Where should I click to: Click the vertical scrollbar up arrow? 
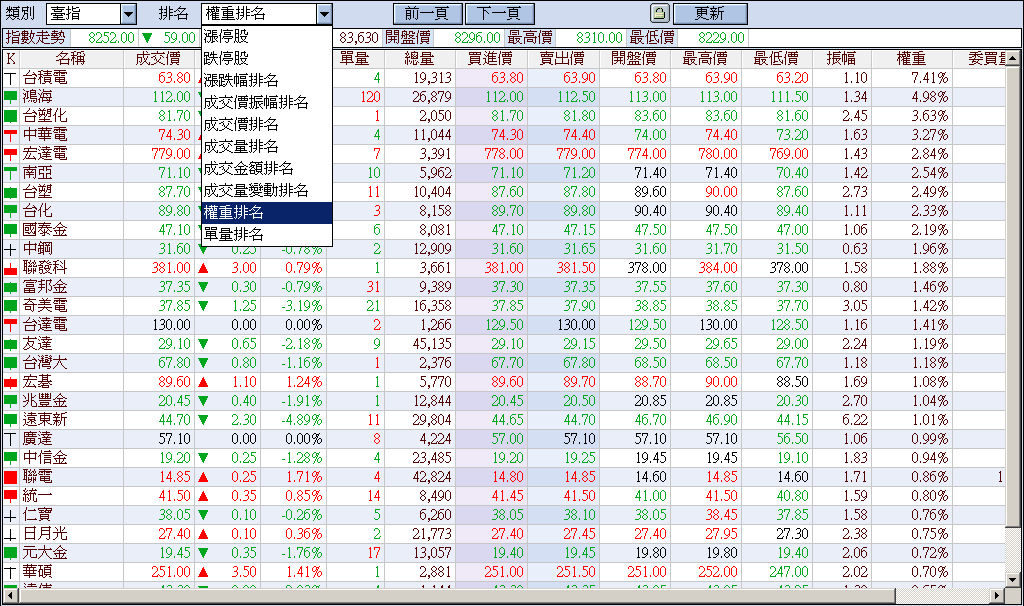click(1012, 59)
